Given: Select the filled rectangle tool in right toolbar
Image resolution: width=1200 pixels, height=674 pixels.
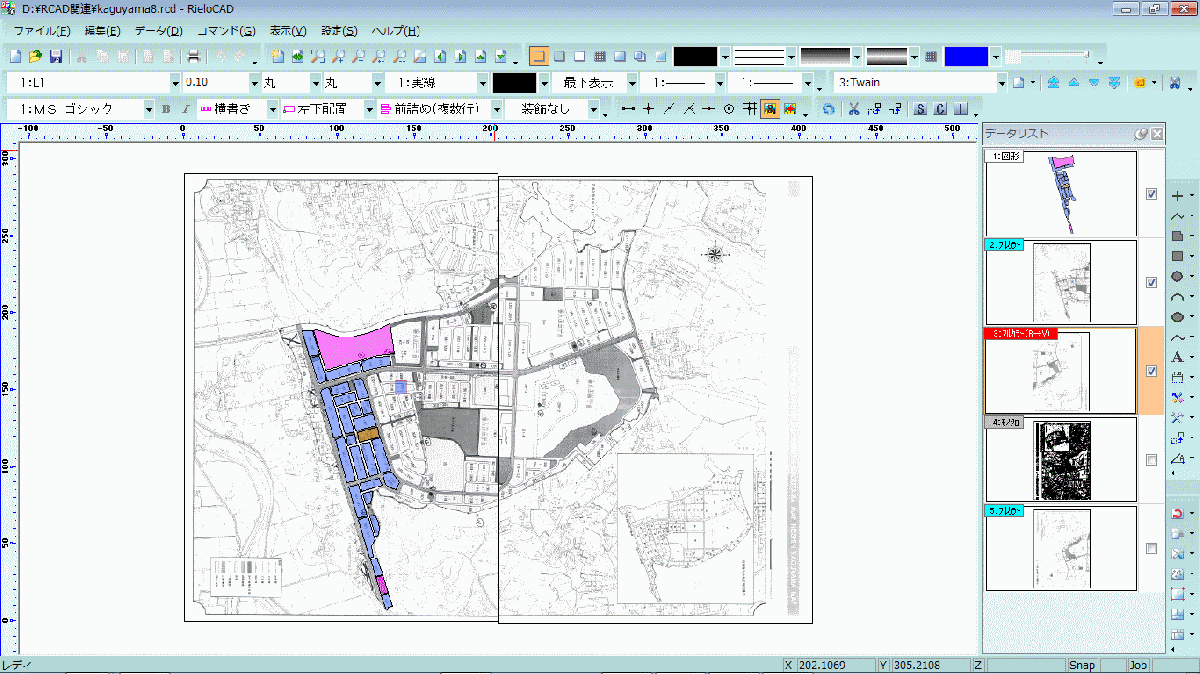Looking at the screenshot, I should click(x=1178, y=256).
